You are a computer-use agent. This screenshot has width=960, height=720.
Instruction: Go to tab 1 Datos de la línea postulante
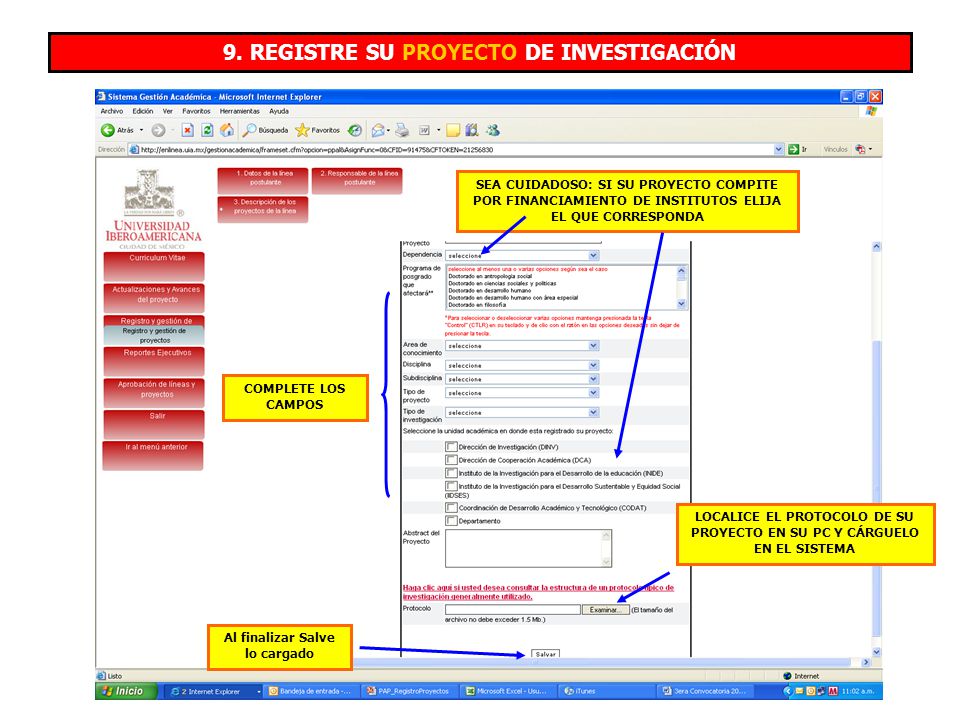point(263,180)
